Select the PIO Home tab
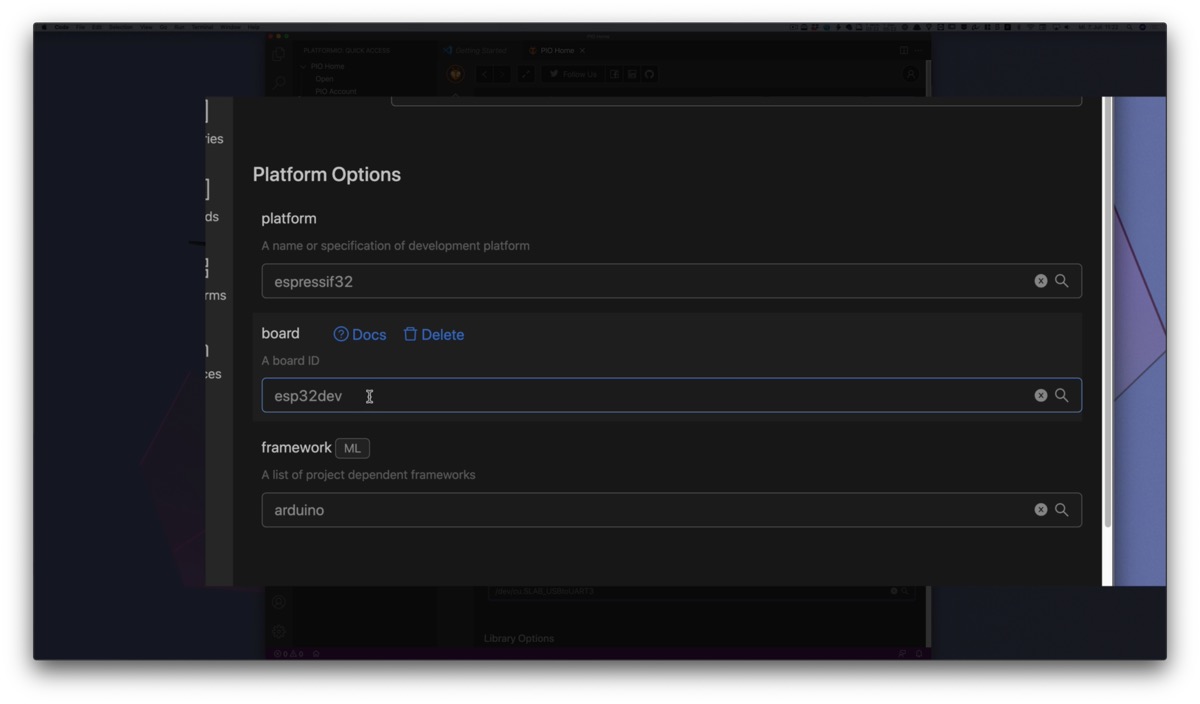1200x704 pixels. tap(557, 50)
